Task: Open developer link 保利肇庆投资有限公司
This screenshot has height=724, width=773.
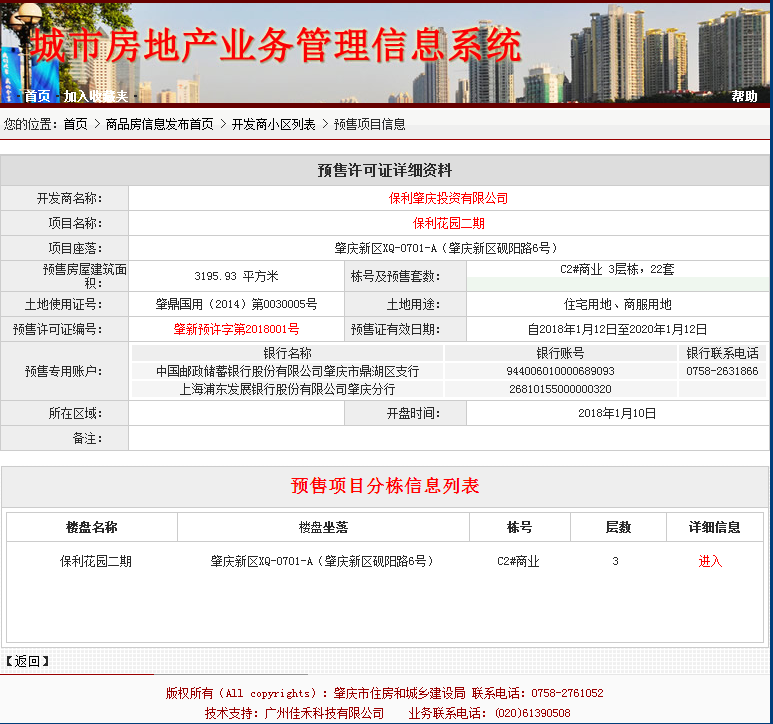Action: click(448, 198)
